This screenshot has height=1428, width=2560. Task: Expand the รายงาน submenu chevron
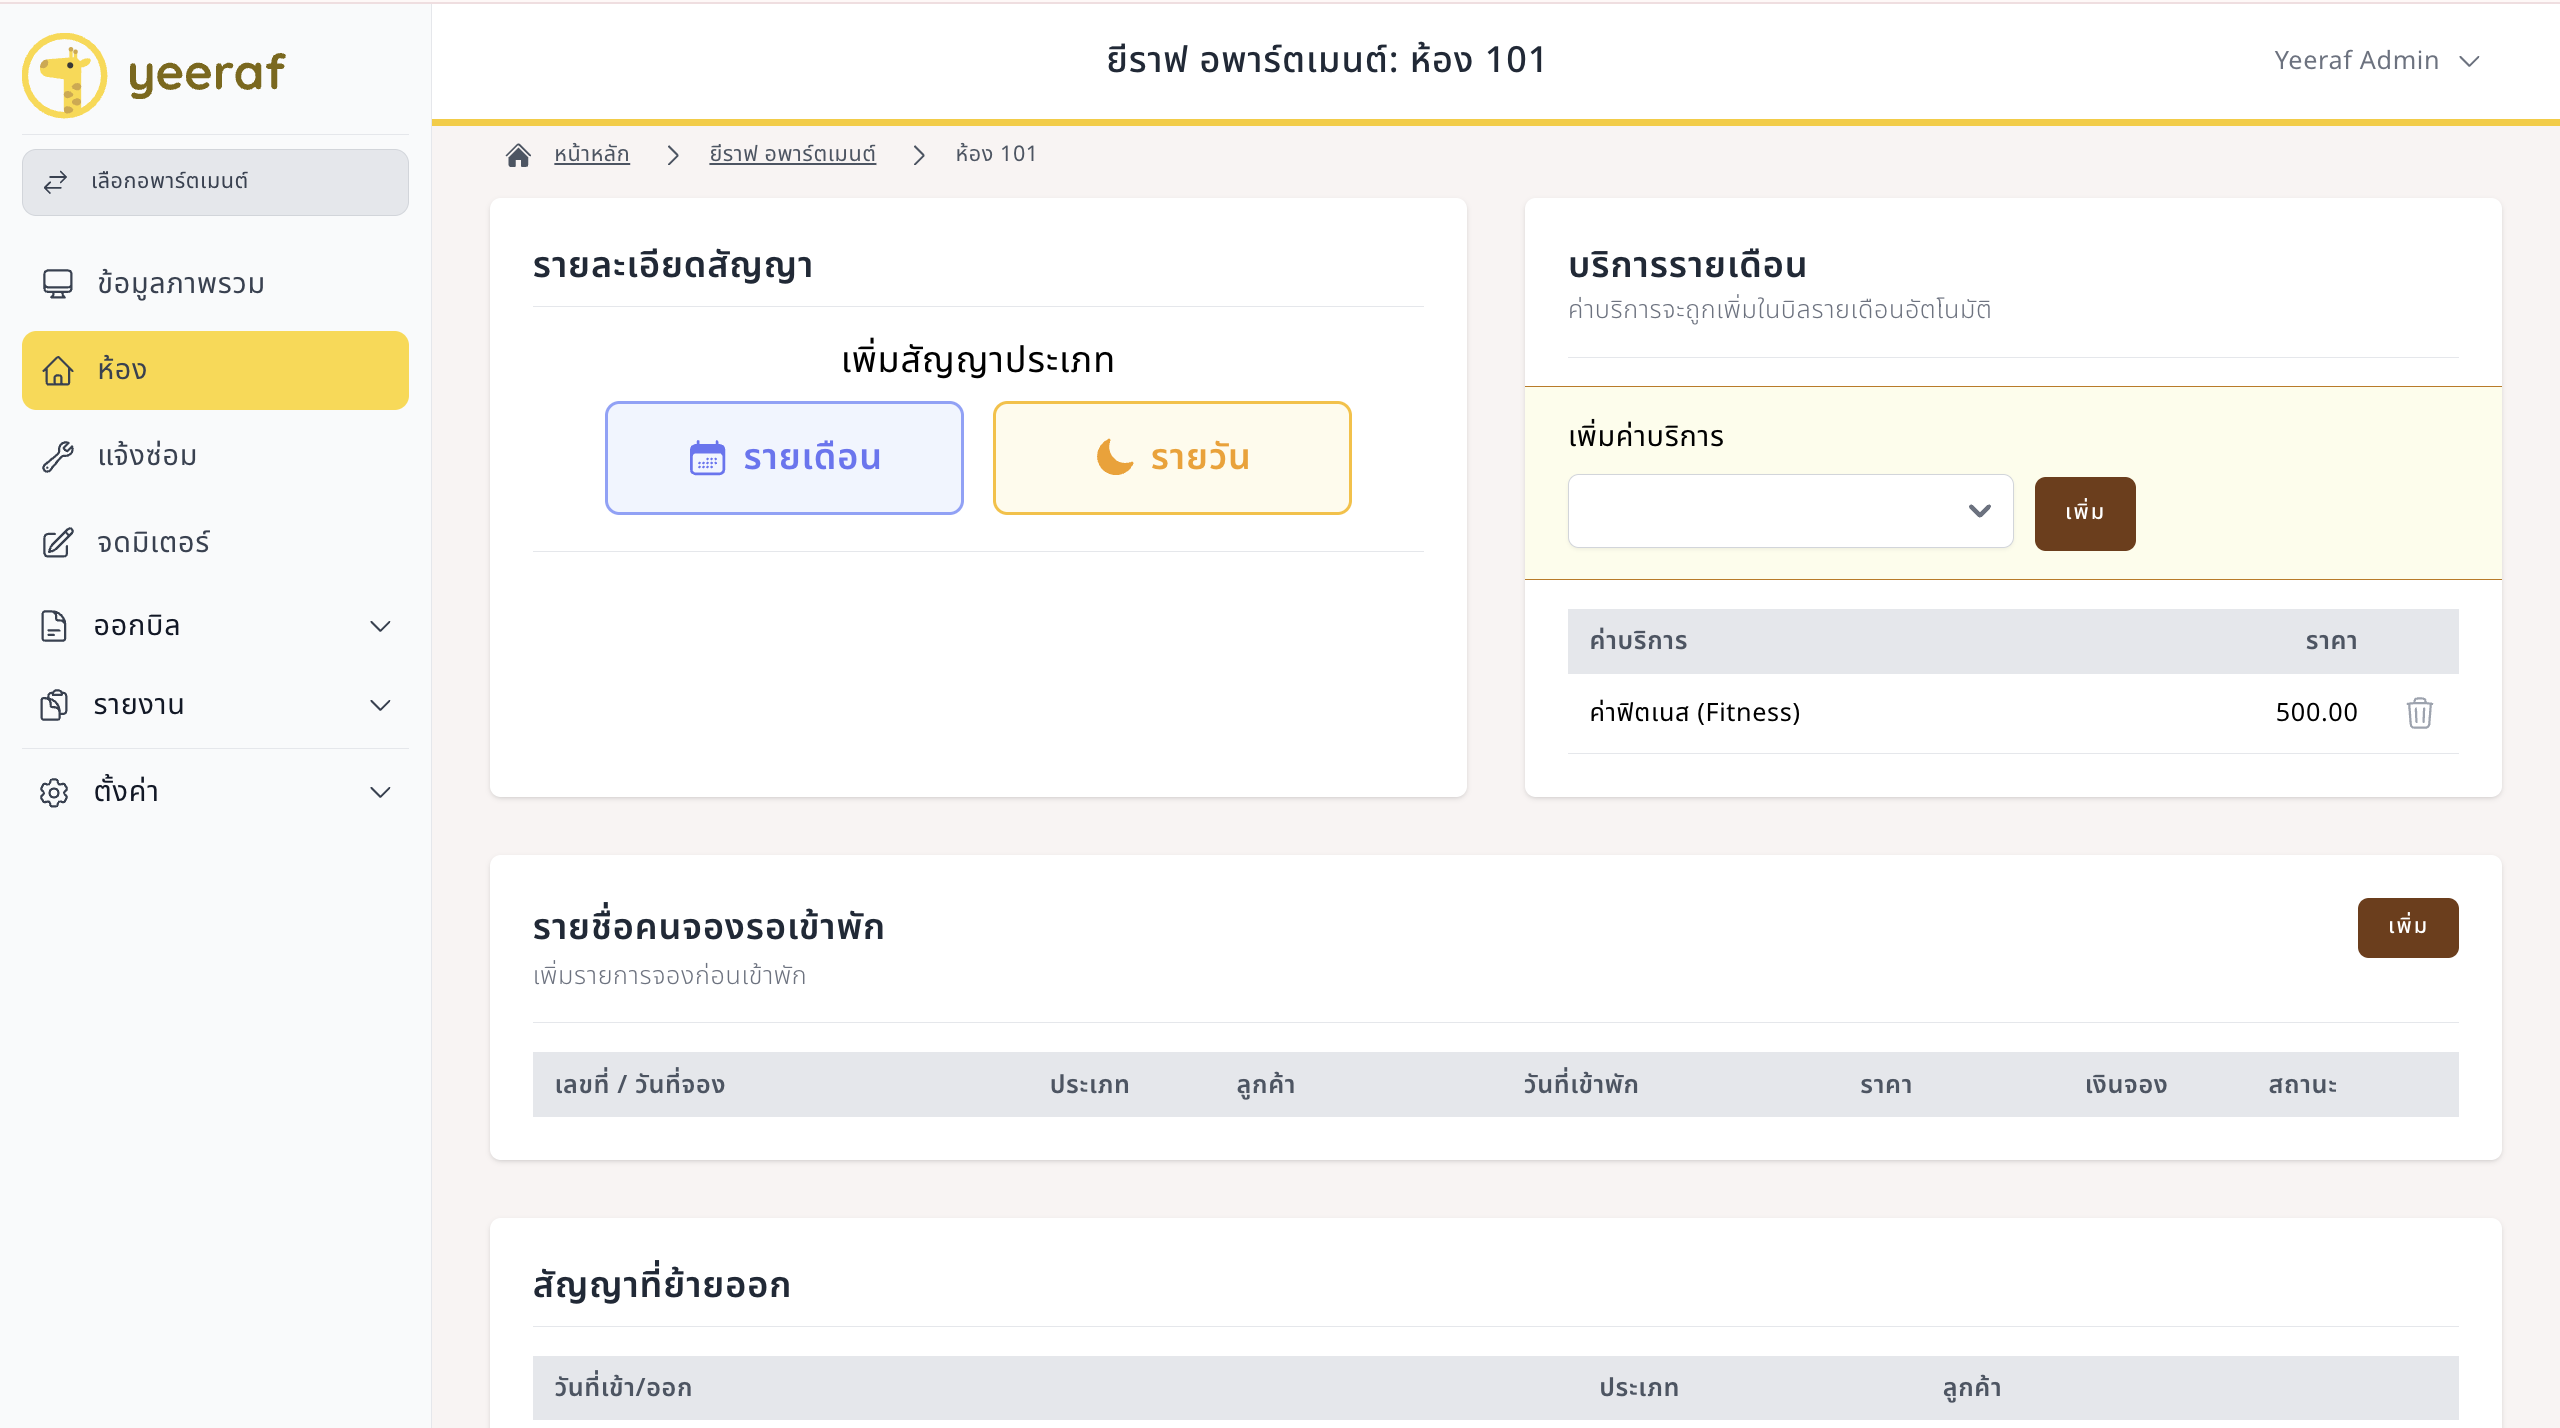point(380,705)
